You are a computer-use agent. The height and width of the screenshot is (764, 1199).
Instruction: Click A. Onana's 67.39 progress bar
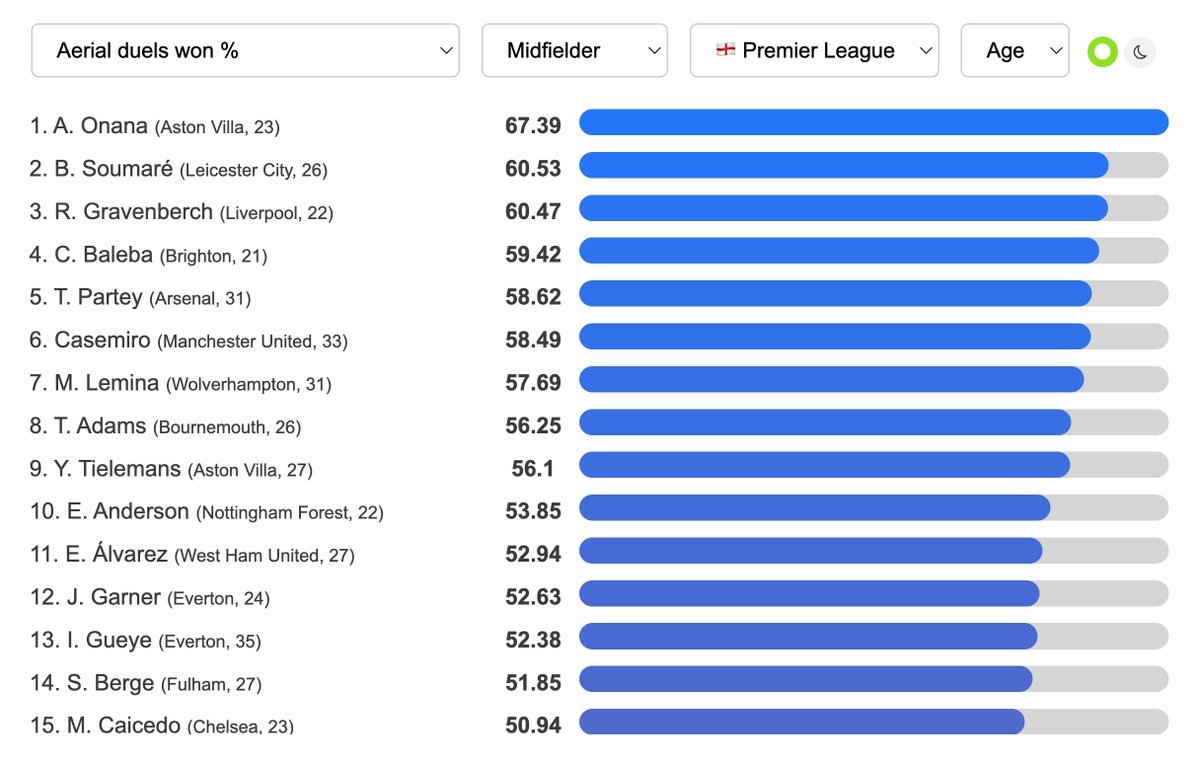(x=873, y=123)
